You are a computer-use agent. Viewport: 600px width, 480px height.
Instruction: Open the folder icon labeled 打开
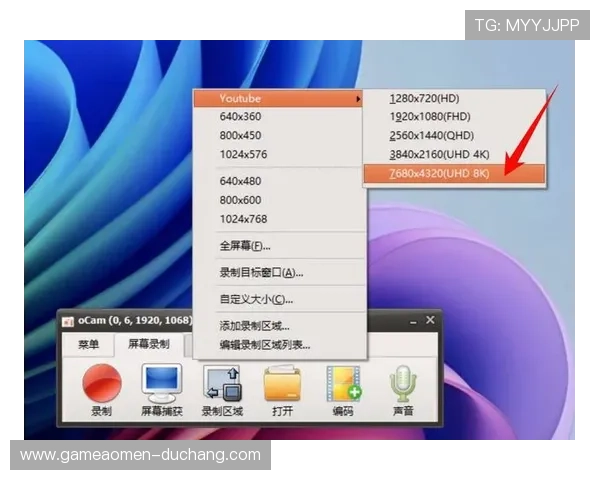282,384
